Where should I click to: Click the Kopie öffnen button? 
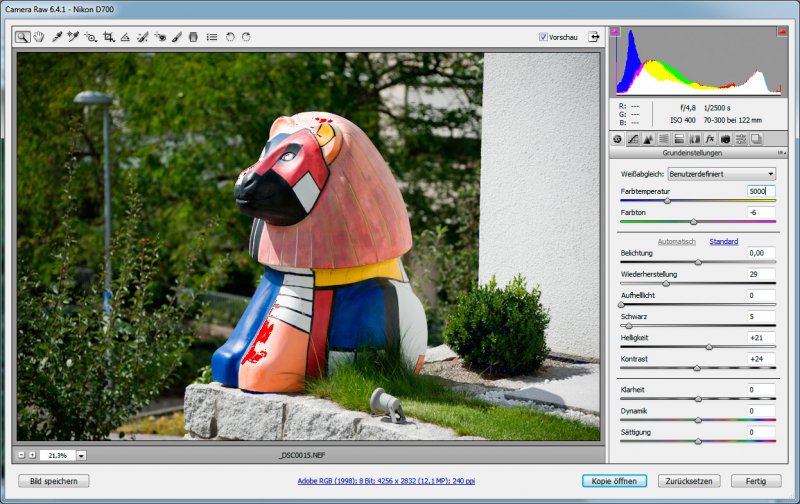pyautogui.click(x=614, y=481)
